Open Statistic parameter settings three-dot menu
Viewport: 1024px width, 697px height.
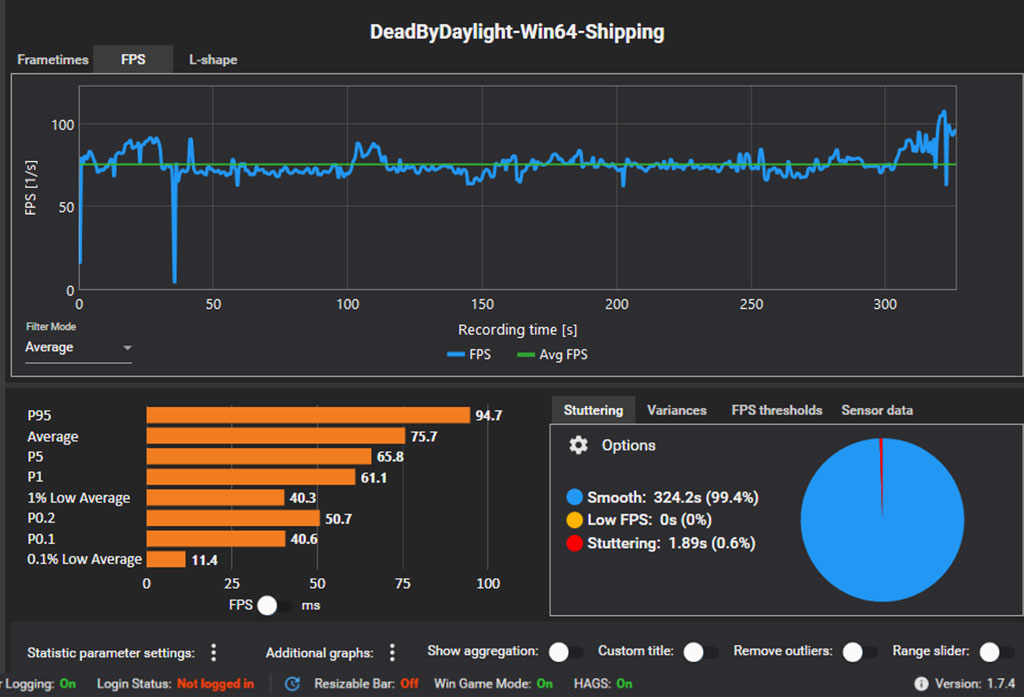213,653
